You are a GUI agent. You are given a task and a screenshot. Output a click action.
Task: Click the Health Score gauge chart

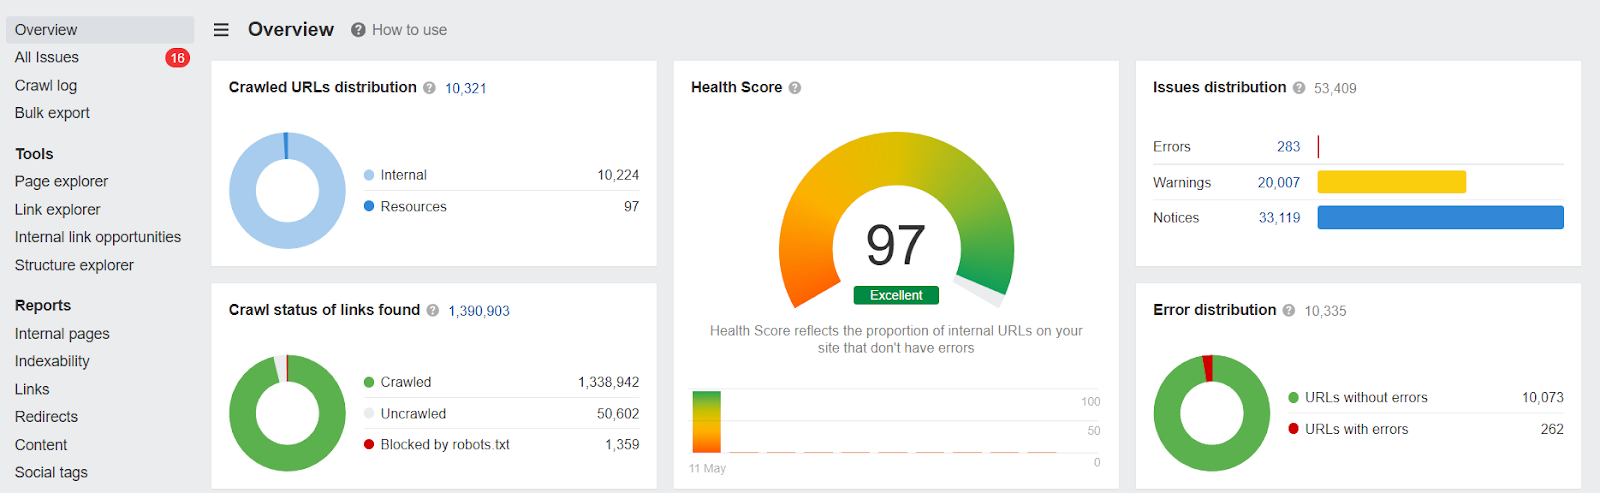pos(896,220)
